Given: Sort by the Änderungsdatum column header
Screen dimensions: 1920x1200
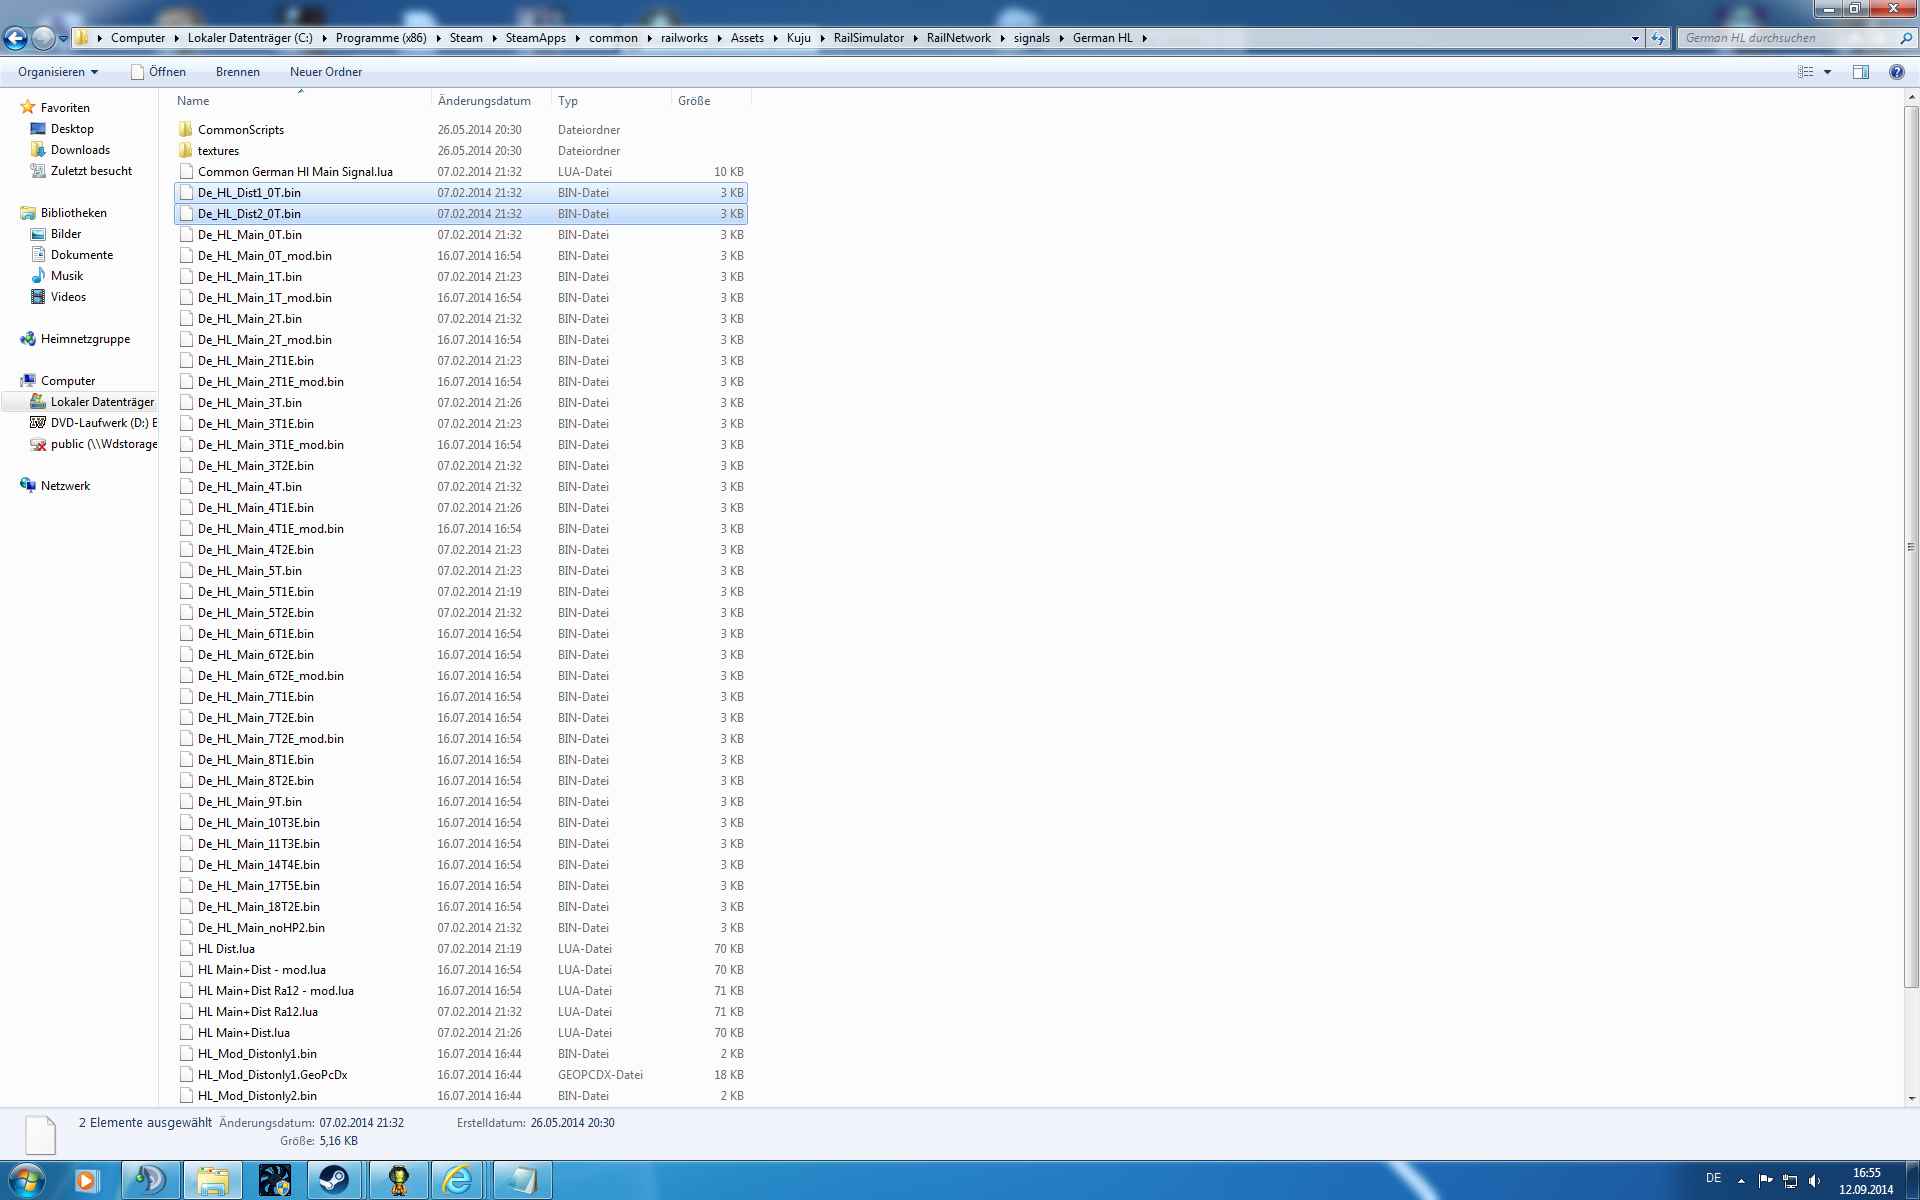Looking at the screenshot, I should [x=484, y=101].
